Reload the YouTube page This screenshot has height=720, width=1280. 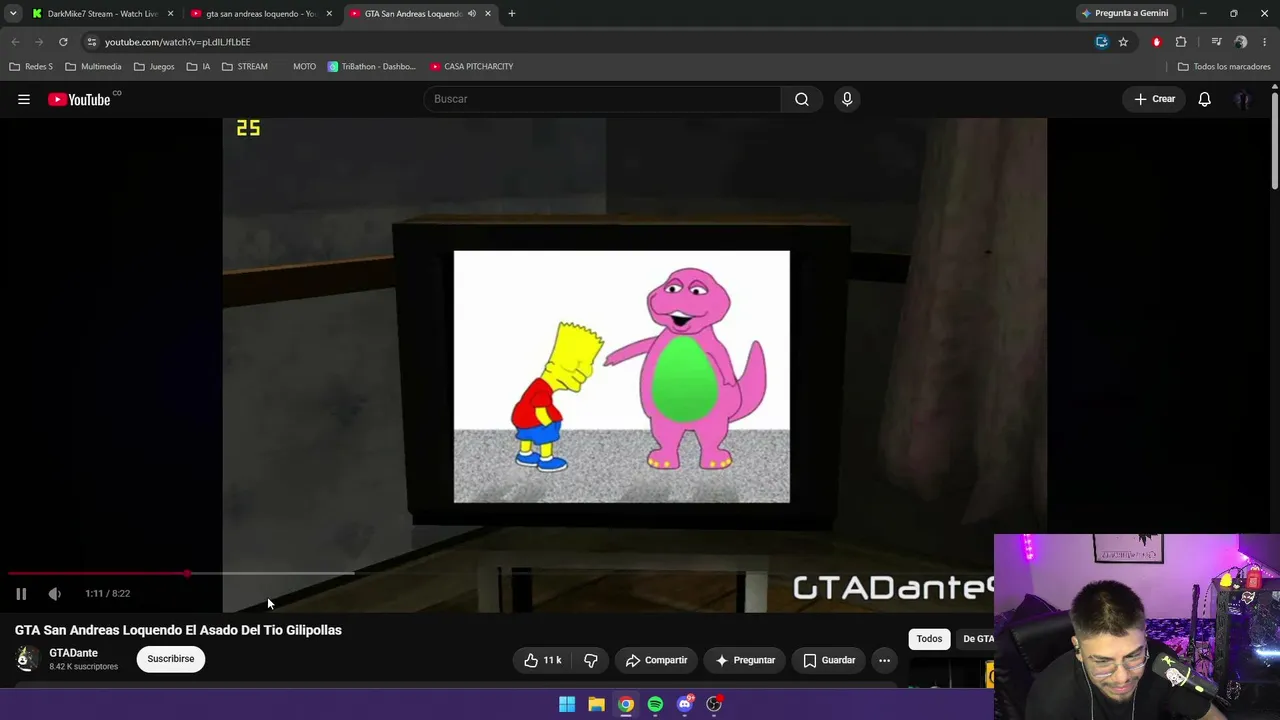[x=63, y=42]
